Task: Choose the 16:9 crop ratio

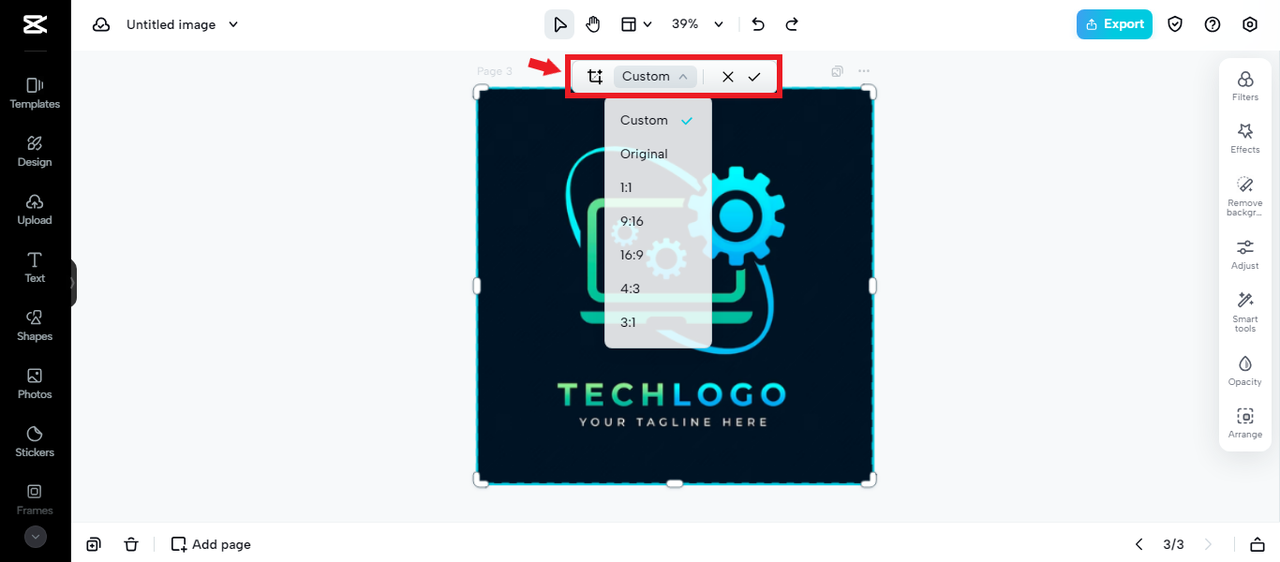Action: 658,255
